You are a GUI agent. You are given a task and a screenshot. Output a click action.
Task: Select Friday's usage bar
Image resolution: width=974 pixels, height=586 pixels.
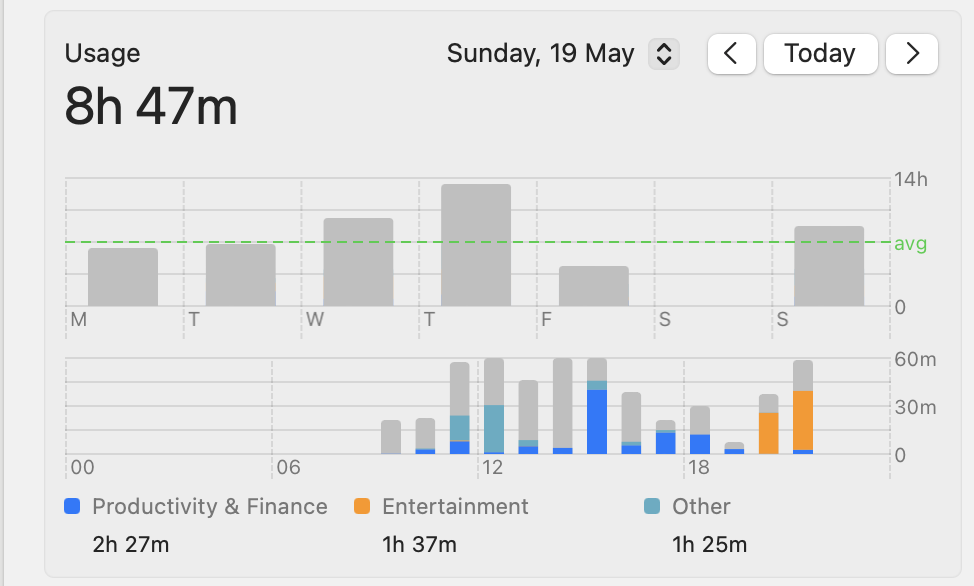click(x=594, y=286)
